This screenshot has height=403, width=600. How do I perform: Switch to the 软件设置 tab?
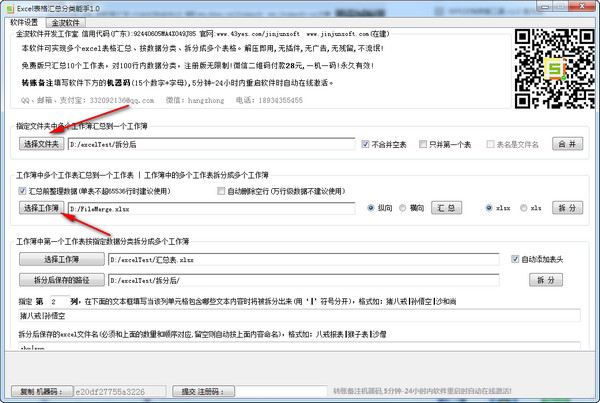pyautogui.click(x=24, y=22)
